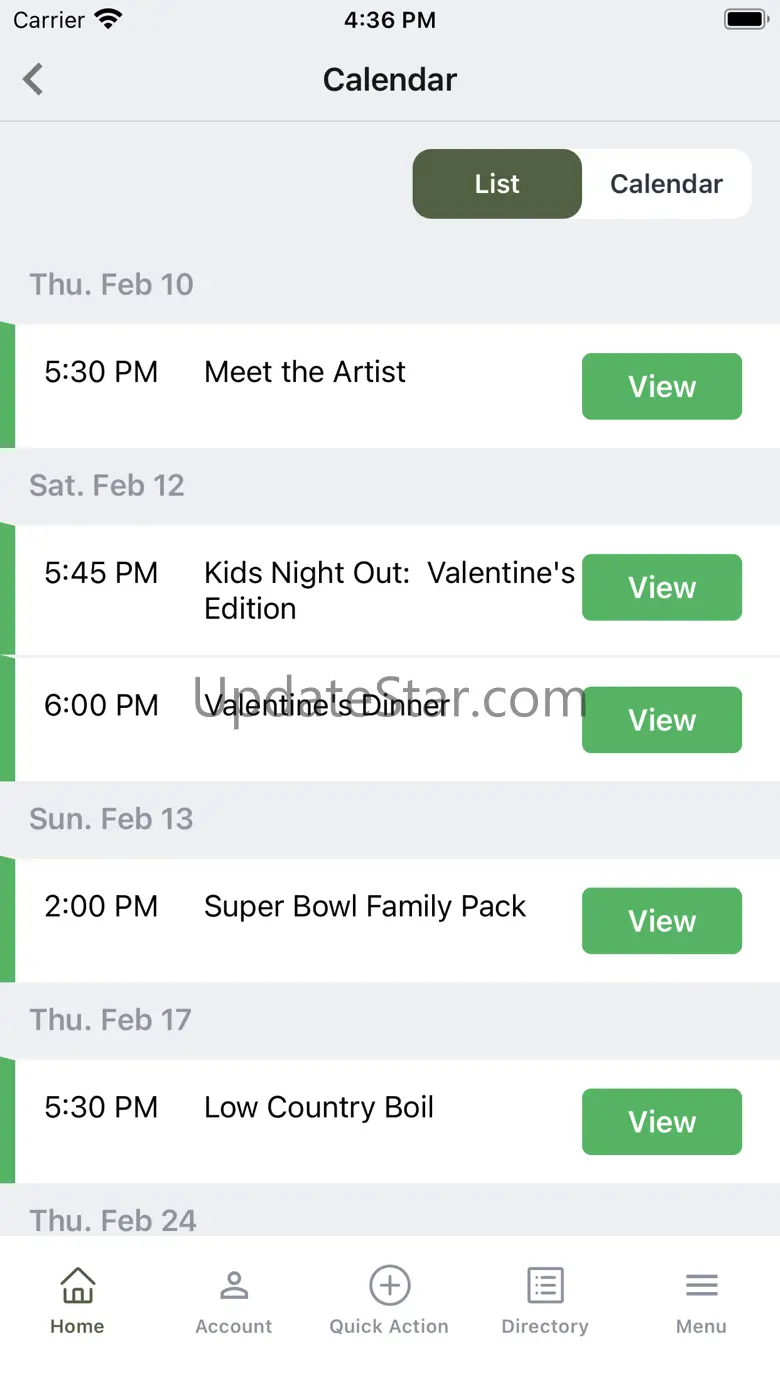The width and height of the screenshot is (780, 1387).
Task: Select the Meet the Artist title
Action: tap(305, 372)
